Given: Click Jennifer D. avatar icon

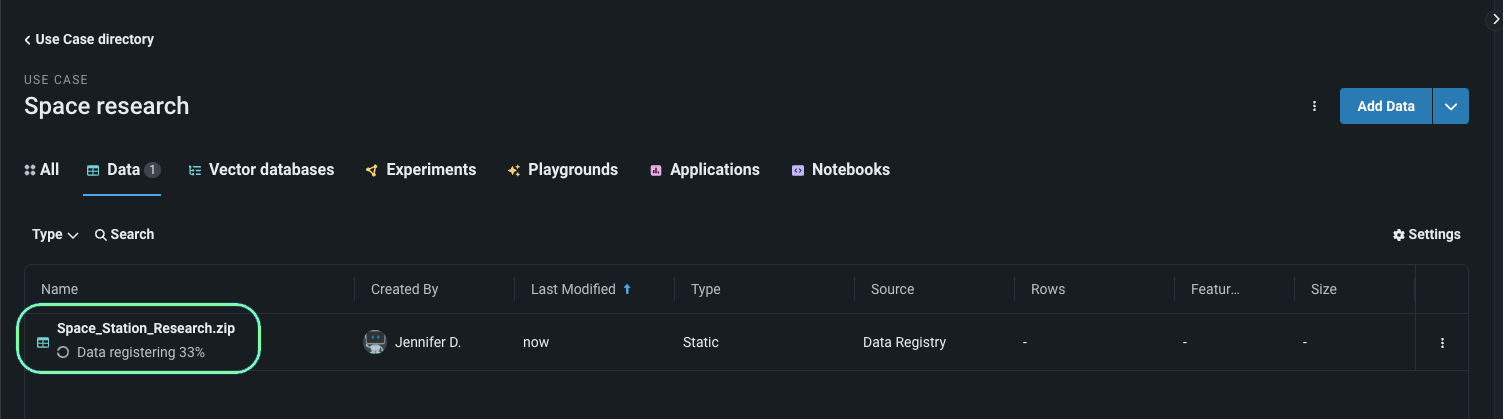Looking at the screenshot, I should [375, 342].
